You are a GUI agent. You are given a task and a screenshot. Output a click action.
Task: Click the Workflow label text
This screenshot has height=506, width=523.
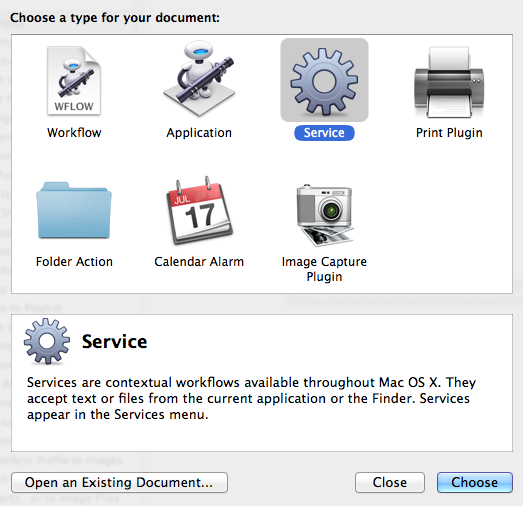tap(74, 133)
